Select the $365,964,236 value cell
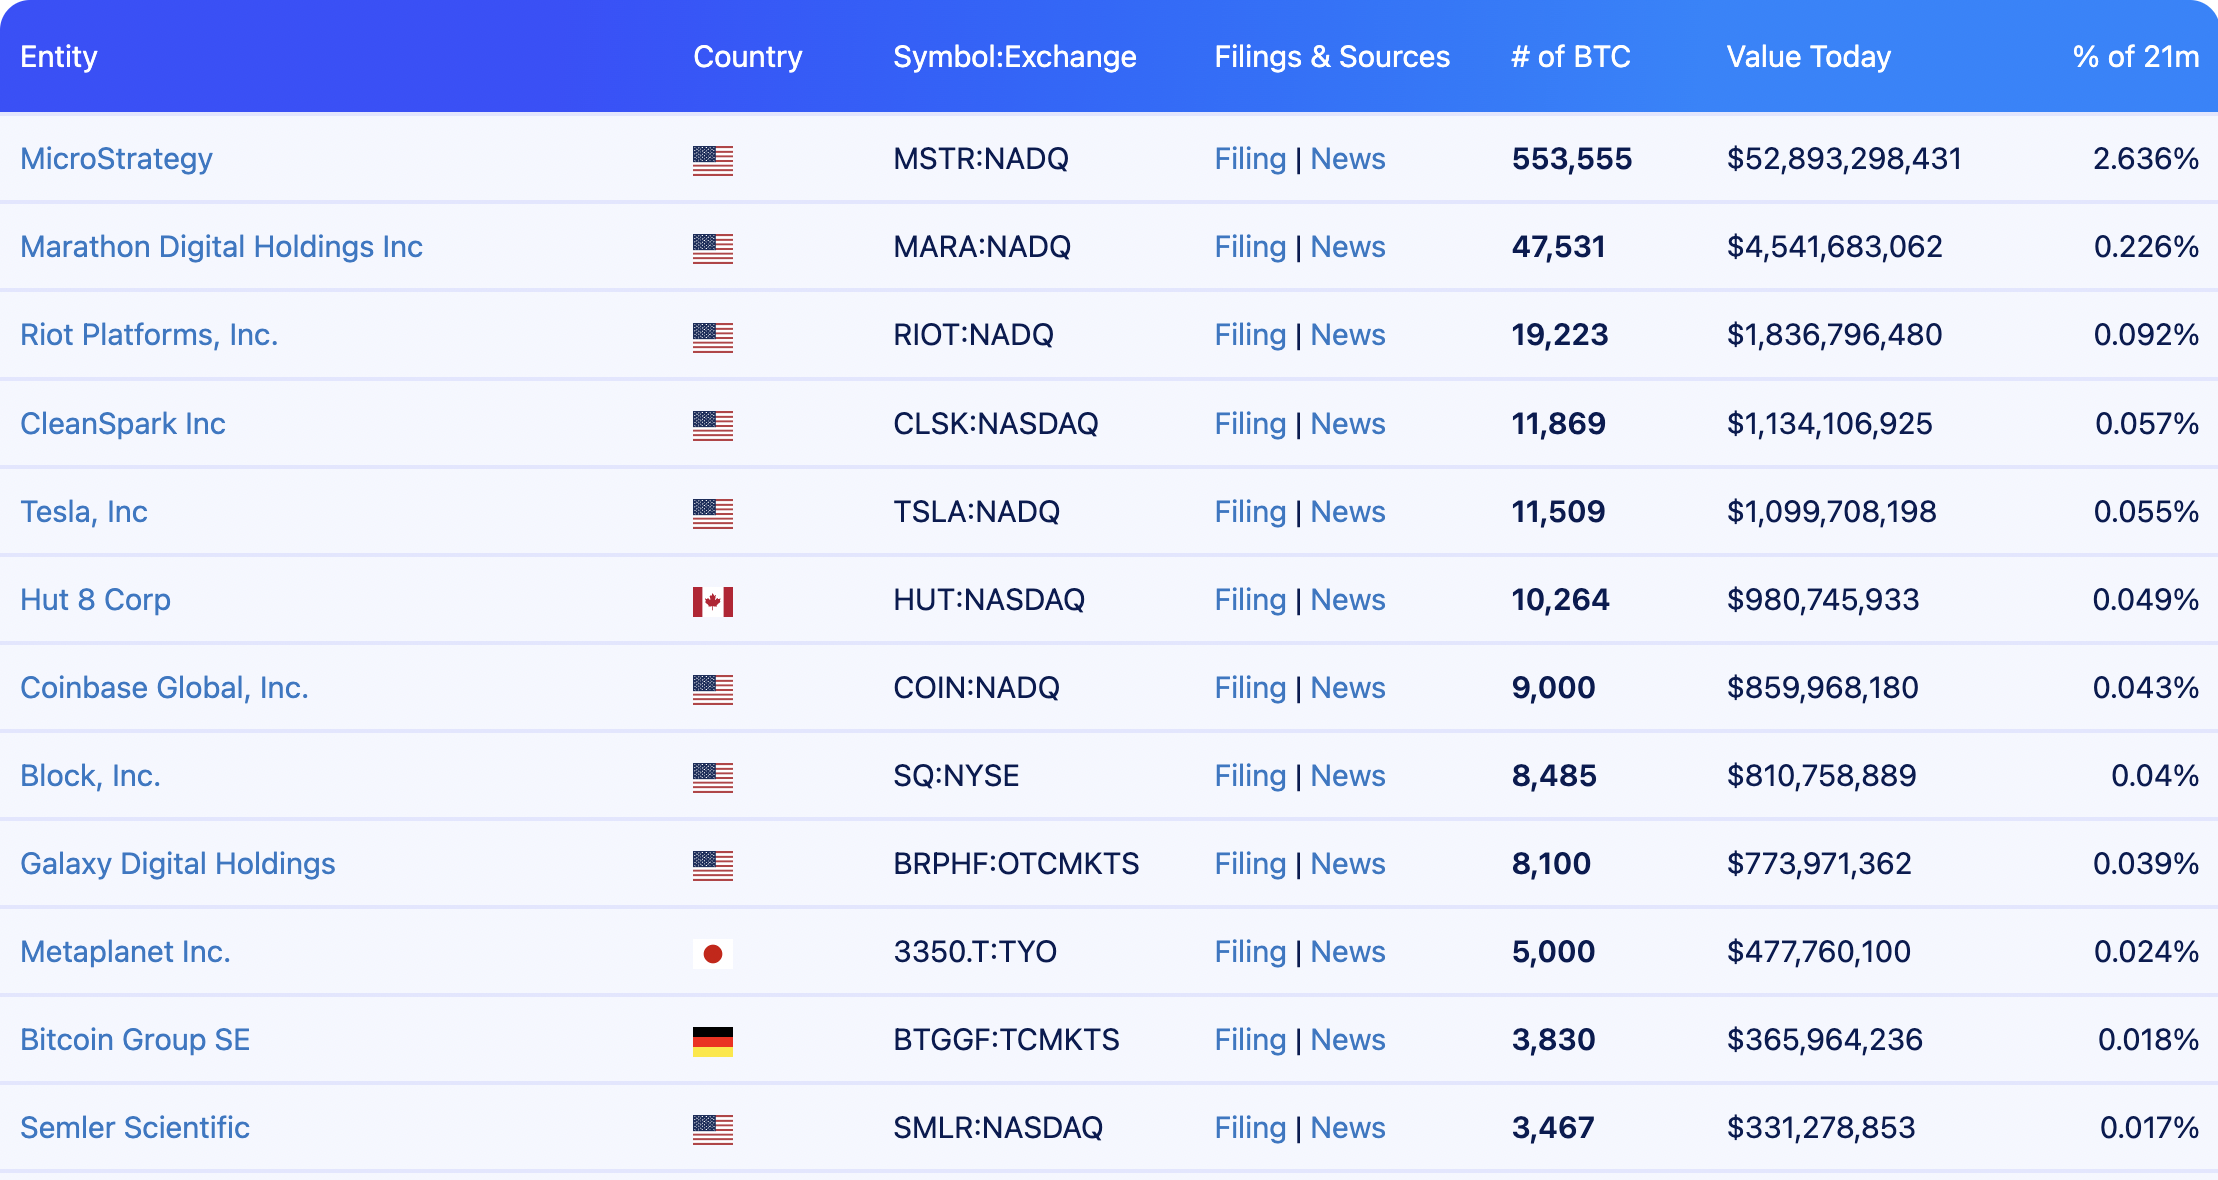 [x=1825, y=1040]
